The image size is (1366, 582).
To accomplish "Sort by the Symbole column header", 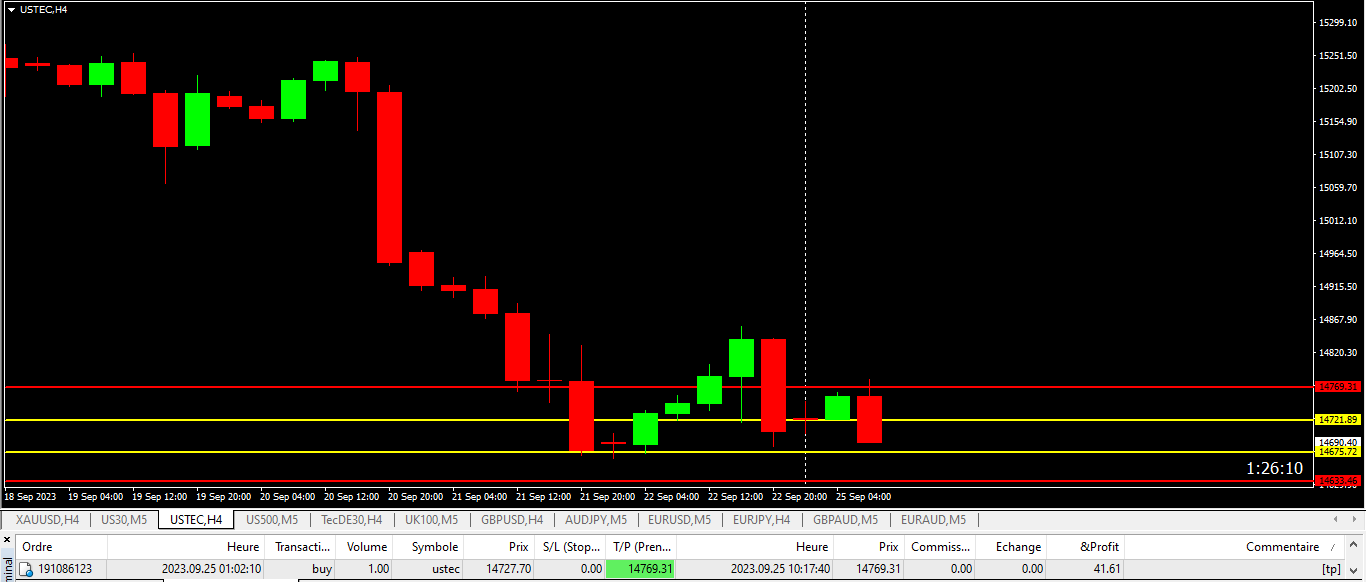I will point(428,547).
